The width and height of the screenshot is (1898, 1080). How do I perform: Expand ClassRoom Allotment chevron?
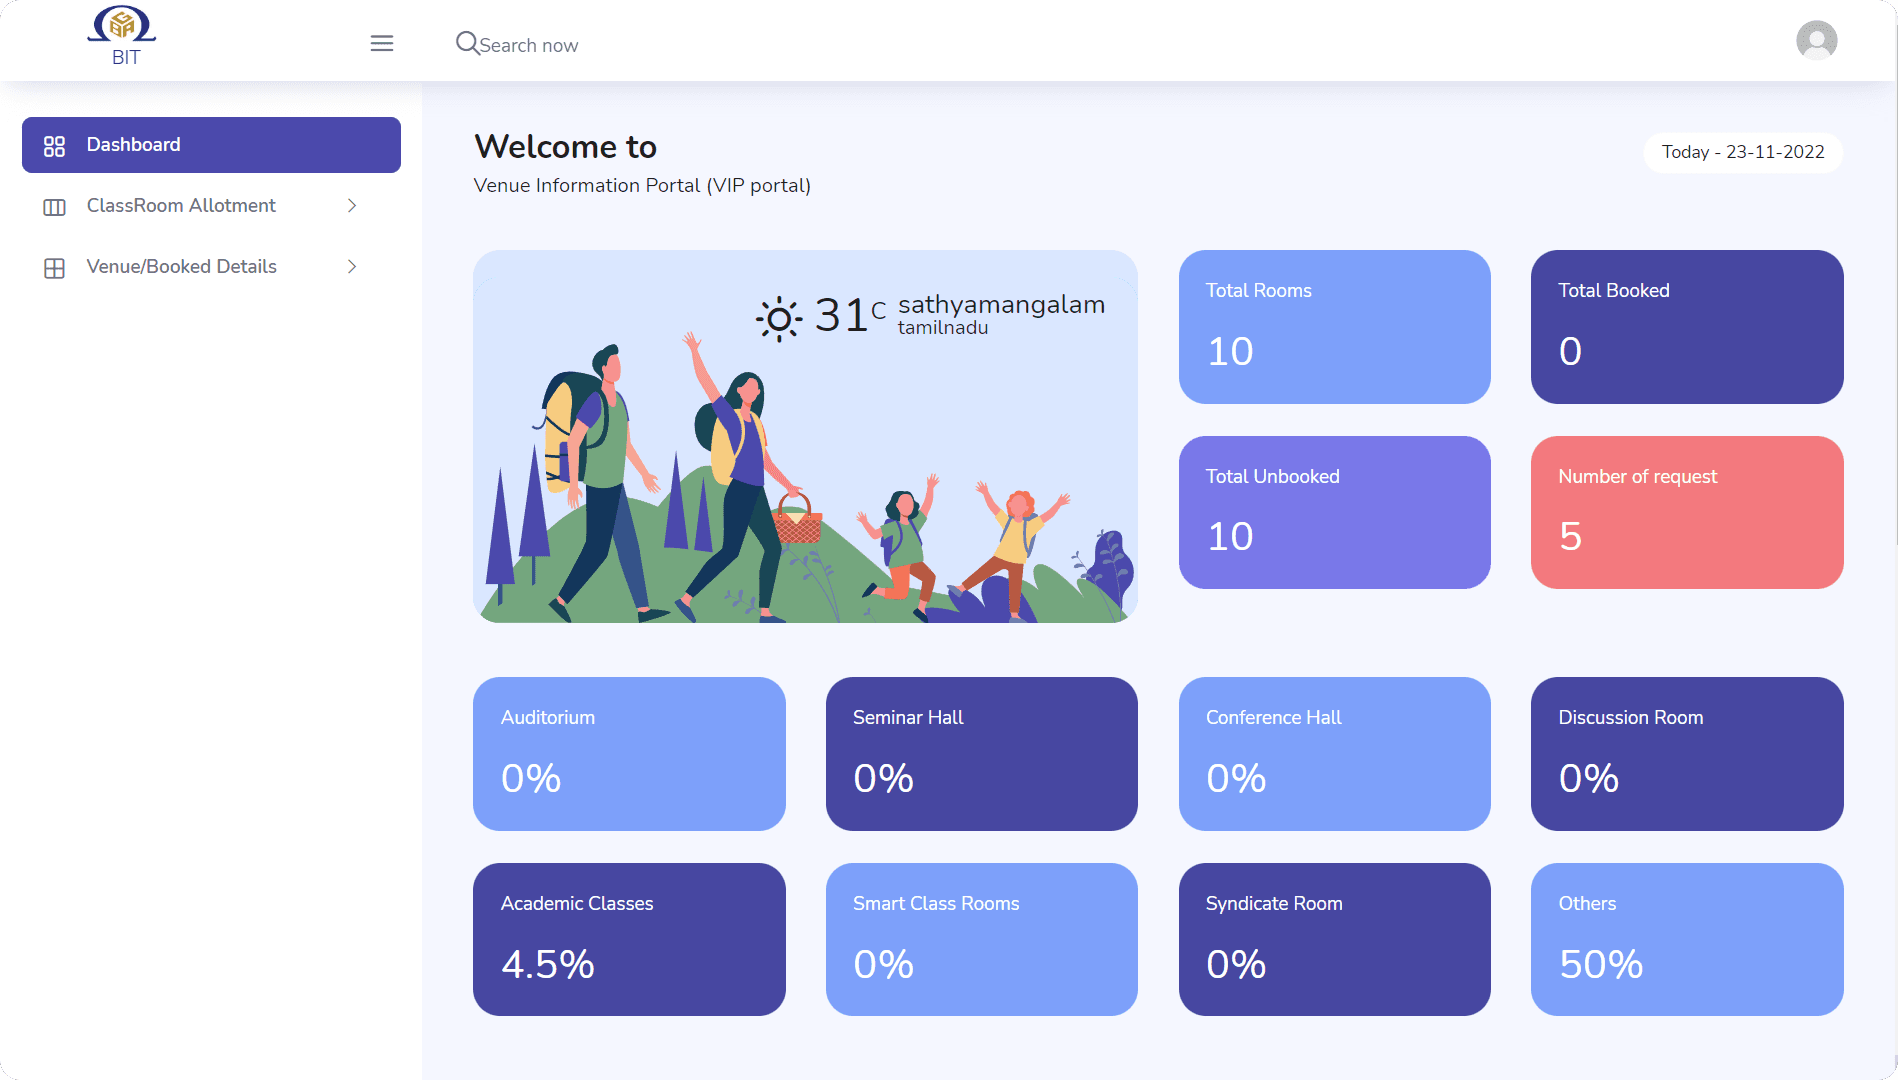(x=352, y=205)
